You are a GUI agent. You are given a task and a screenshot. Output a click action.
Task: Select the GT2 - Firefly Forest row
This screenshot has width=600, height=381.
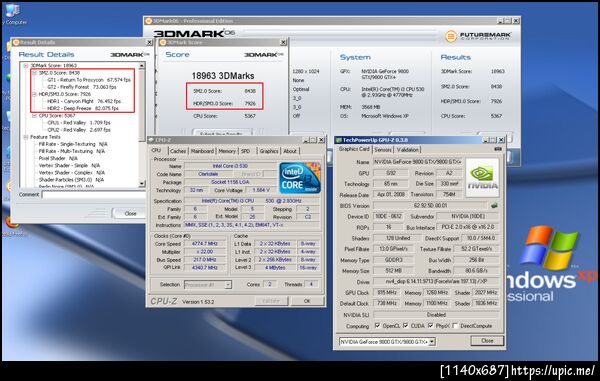(82, 87)
